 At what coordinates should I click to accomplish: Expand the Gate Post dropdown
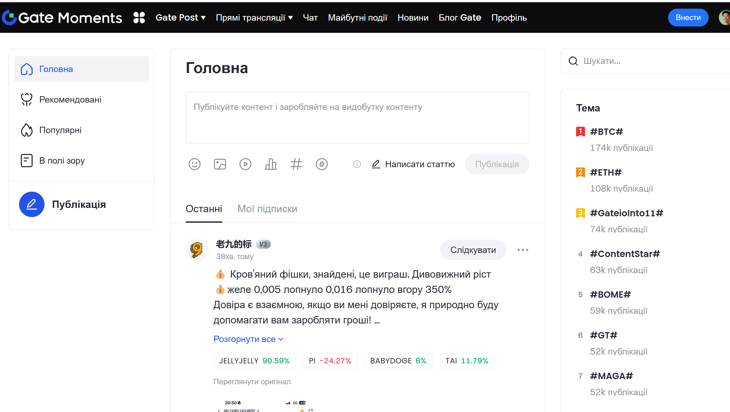pyautogui.click(x=180, y=18)
